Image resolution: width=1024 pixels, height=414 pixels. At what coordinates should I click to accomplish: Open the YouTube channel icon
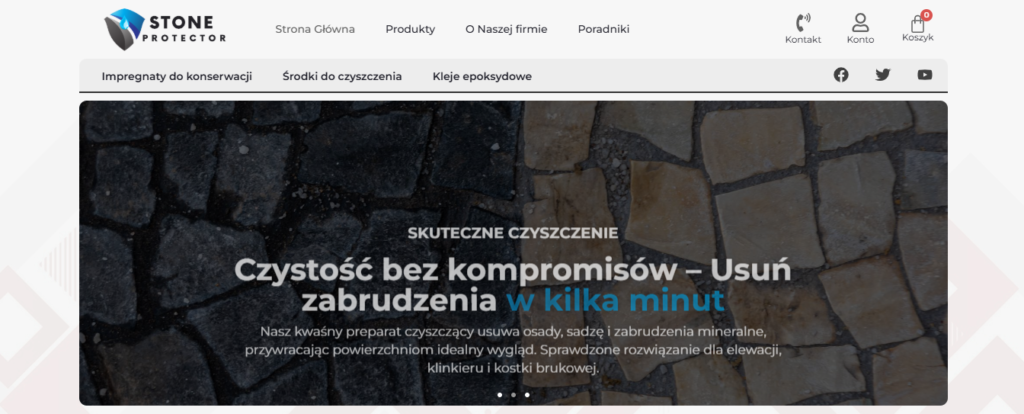(924, 75)
